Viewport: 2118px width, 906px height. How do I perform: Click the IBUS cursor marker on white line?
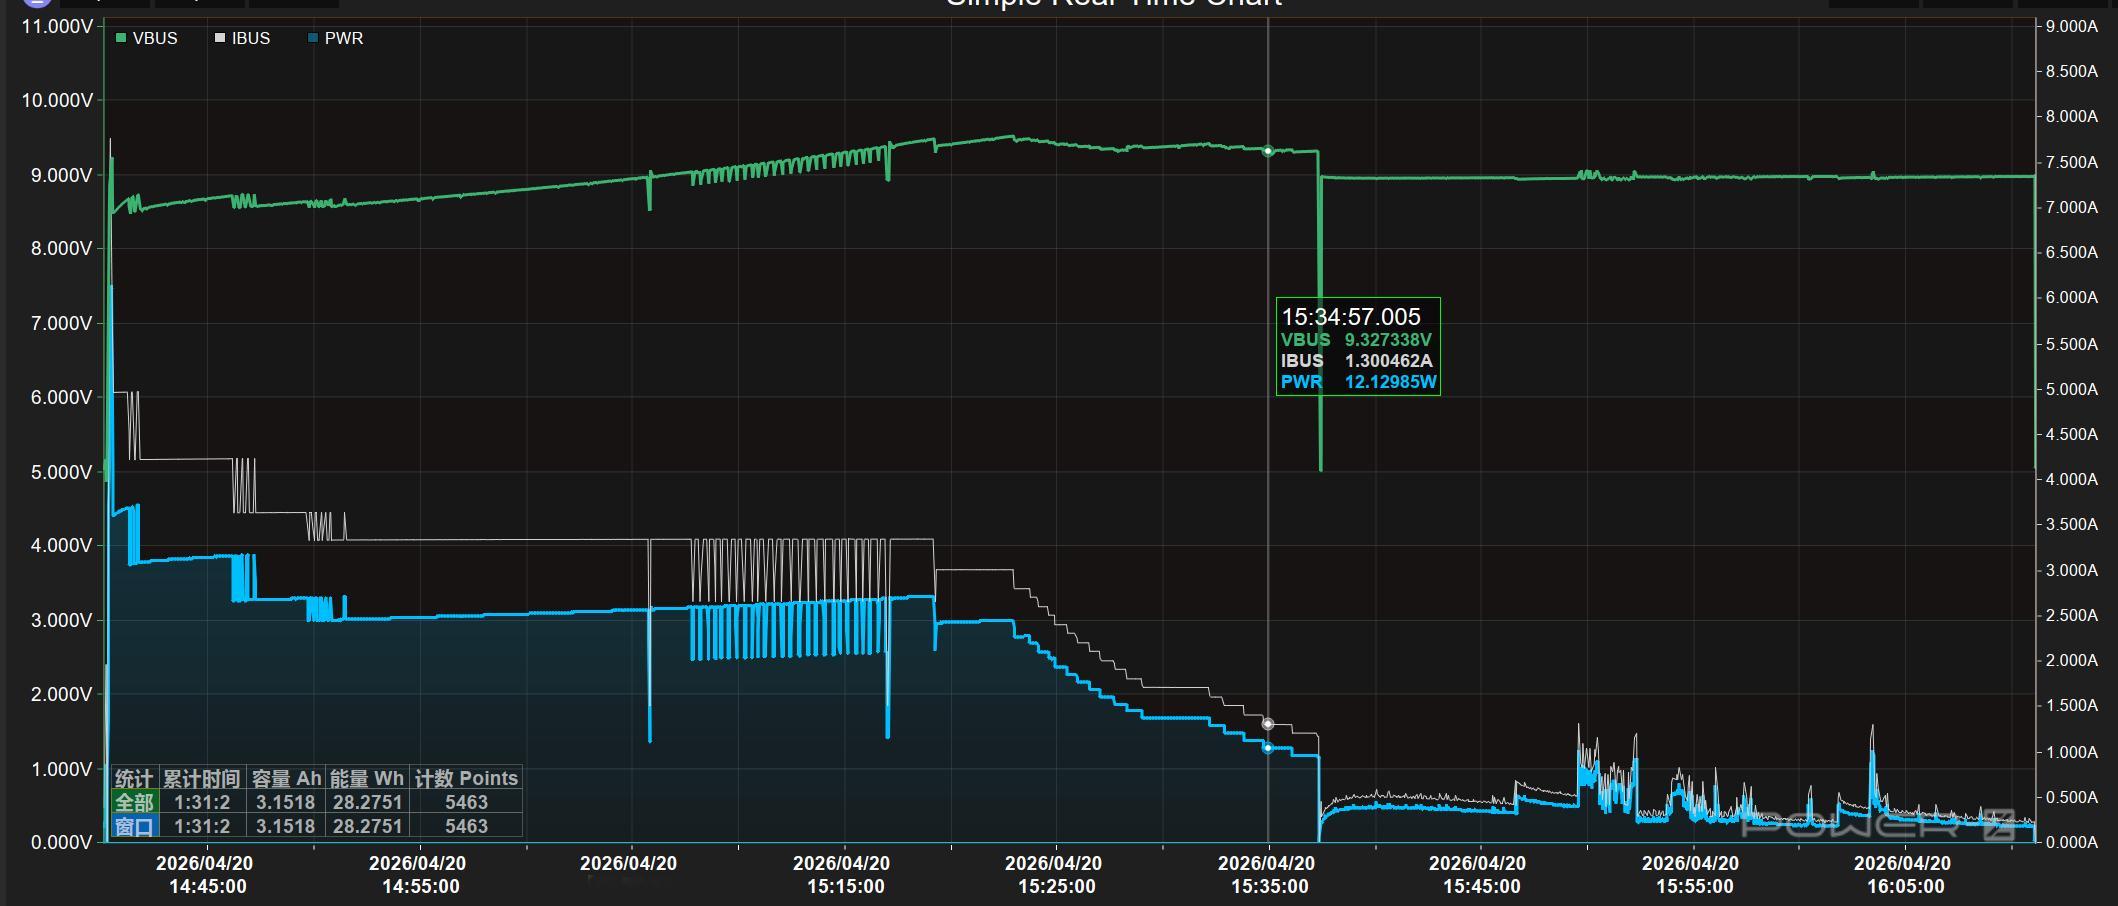coord(1268,723)
